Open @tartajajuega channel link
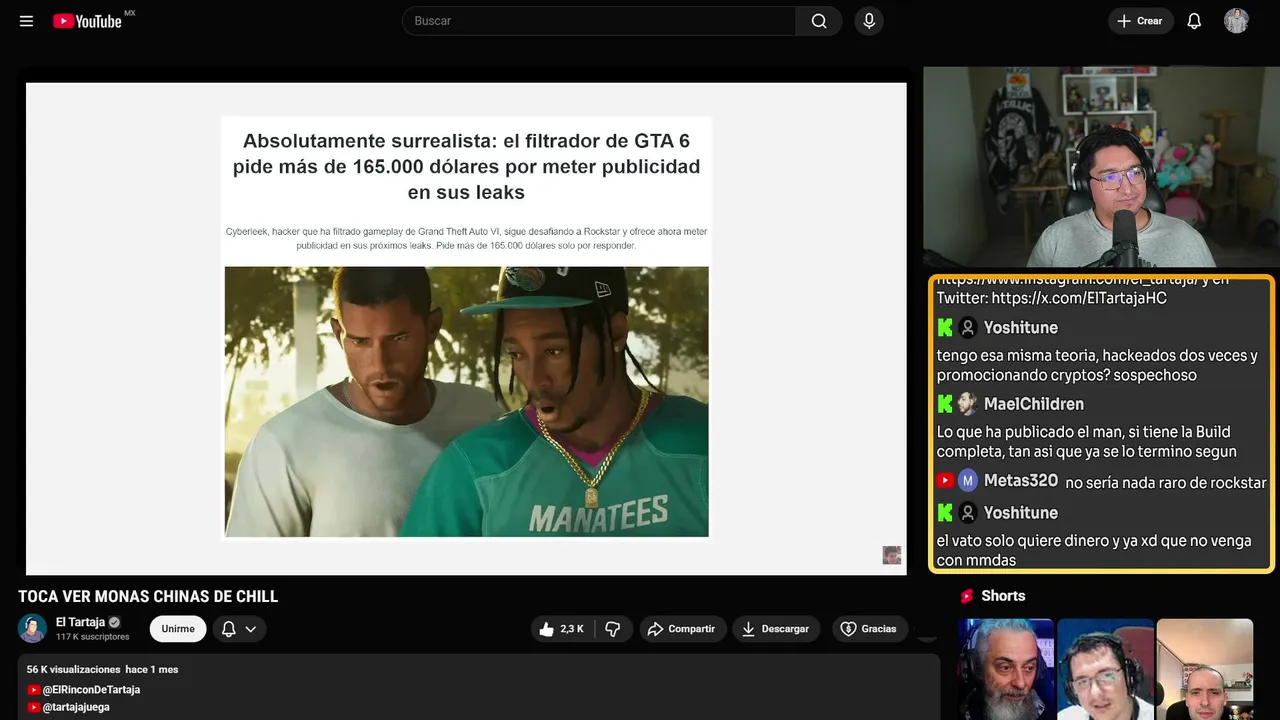The image size is (1280, 720). pyautogui.click(x=76, y=707)
